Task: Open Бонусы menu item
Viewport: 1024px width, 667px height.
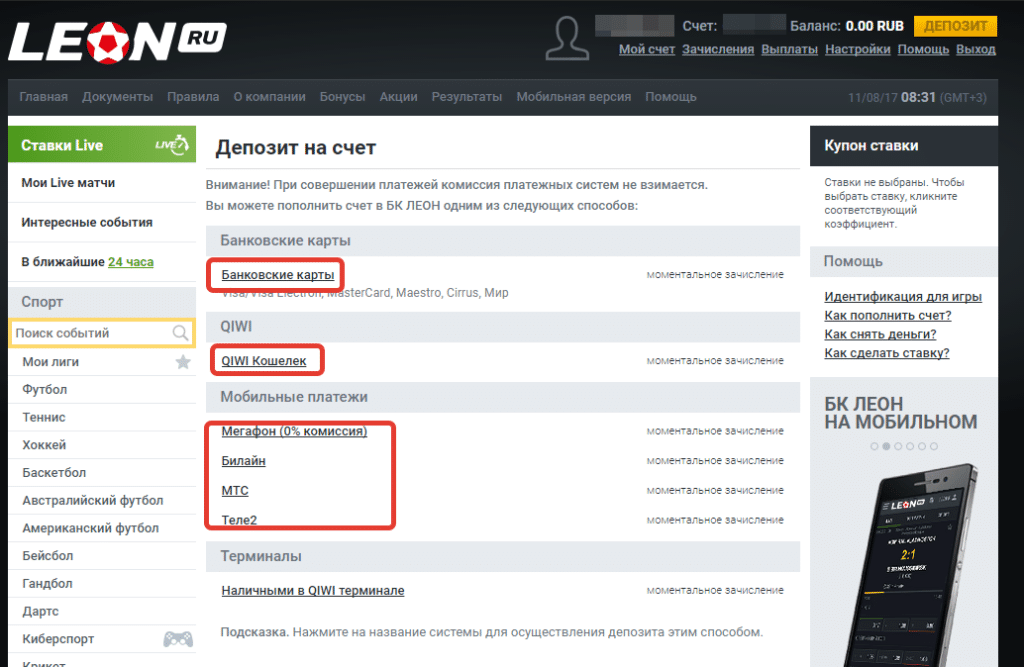Action: coord(342,97)
